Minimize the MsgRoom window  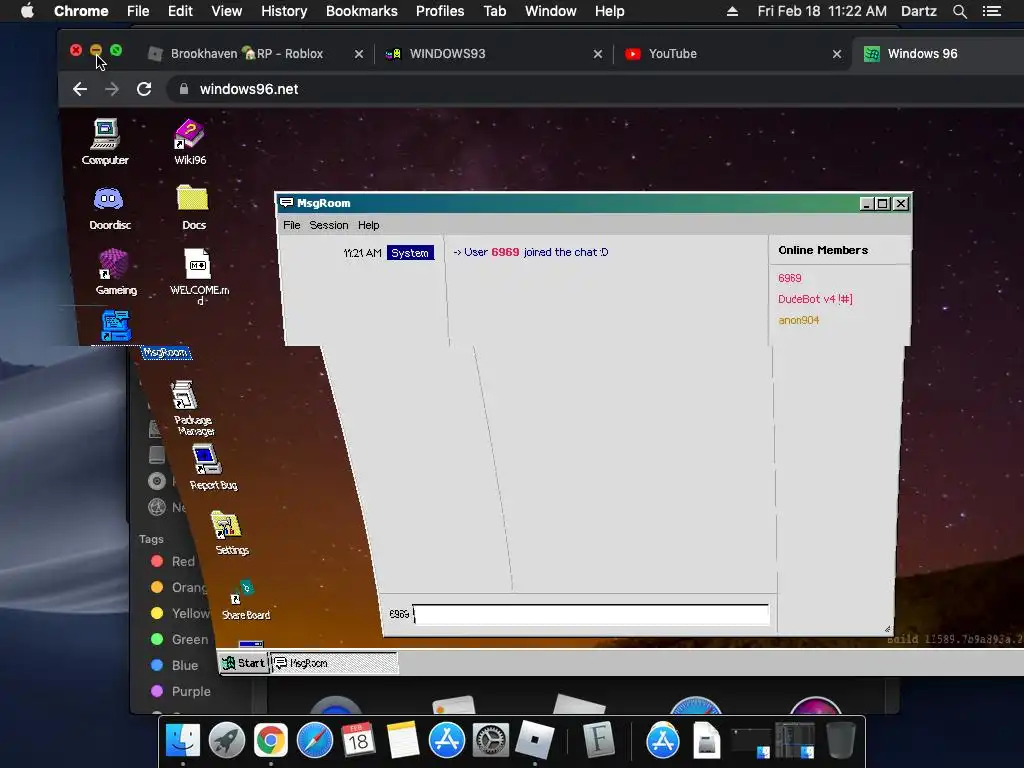pos(867,204)
